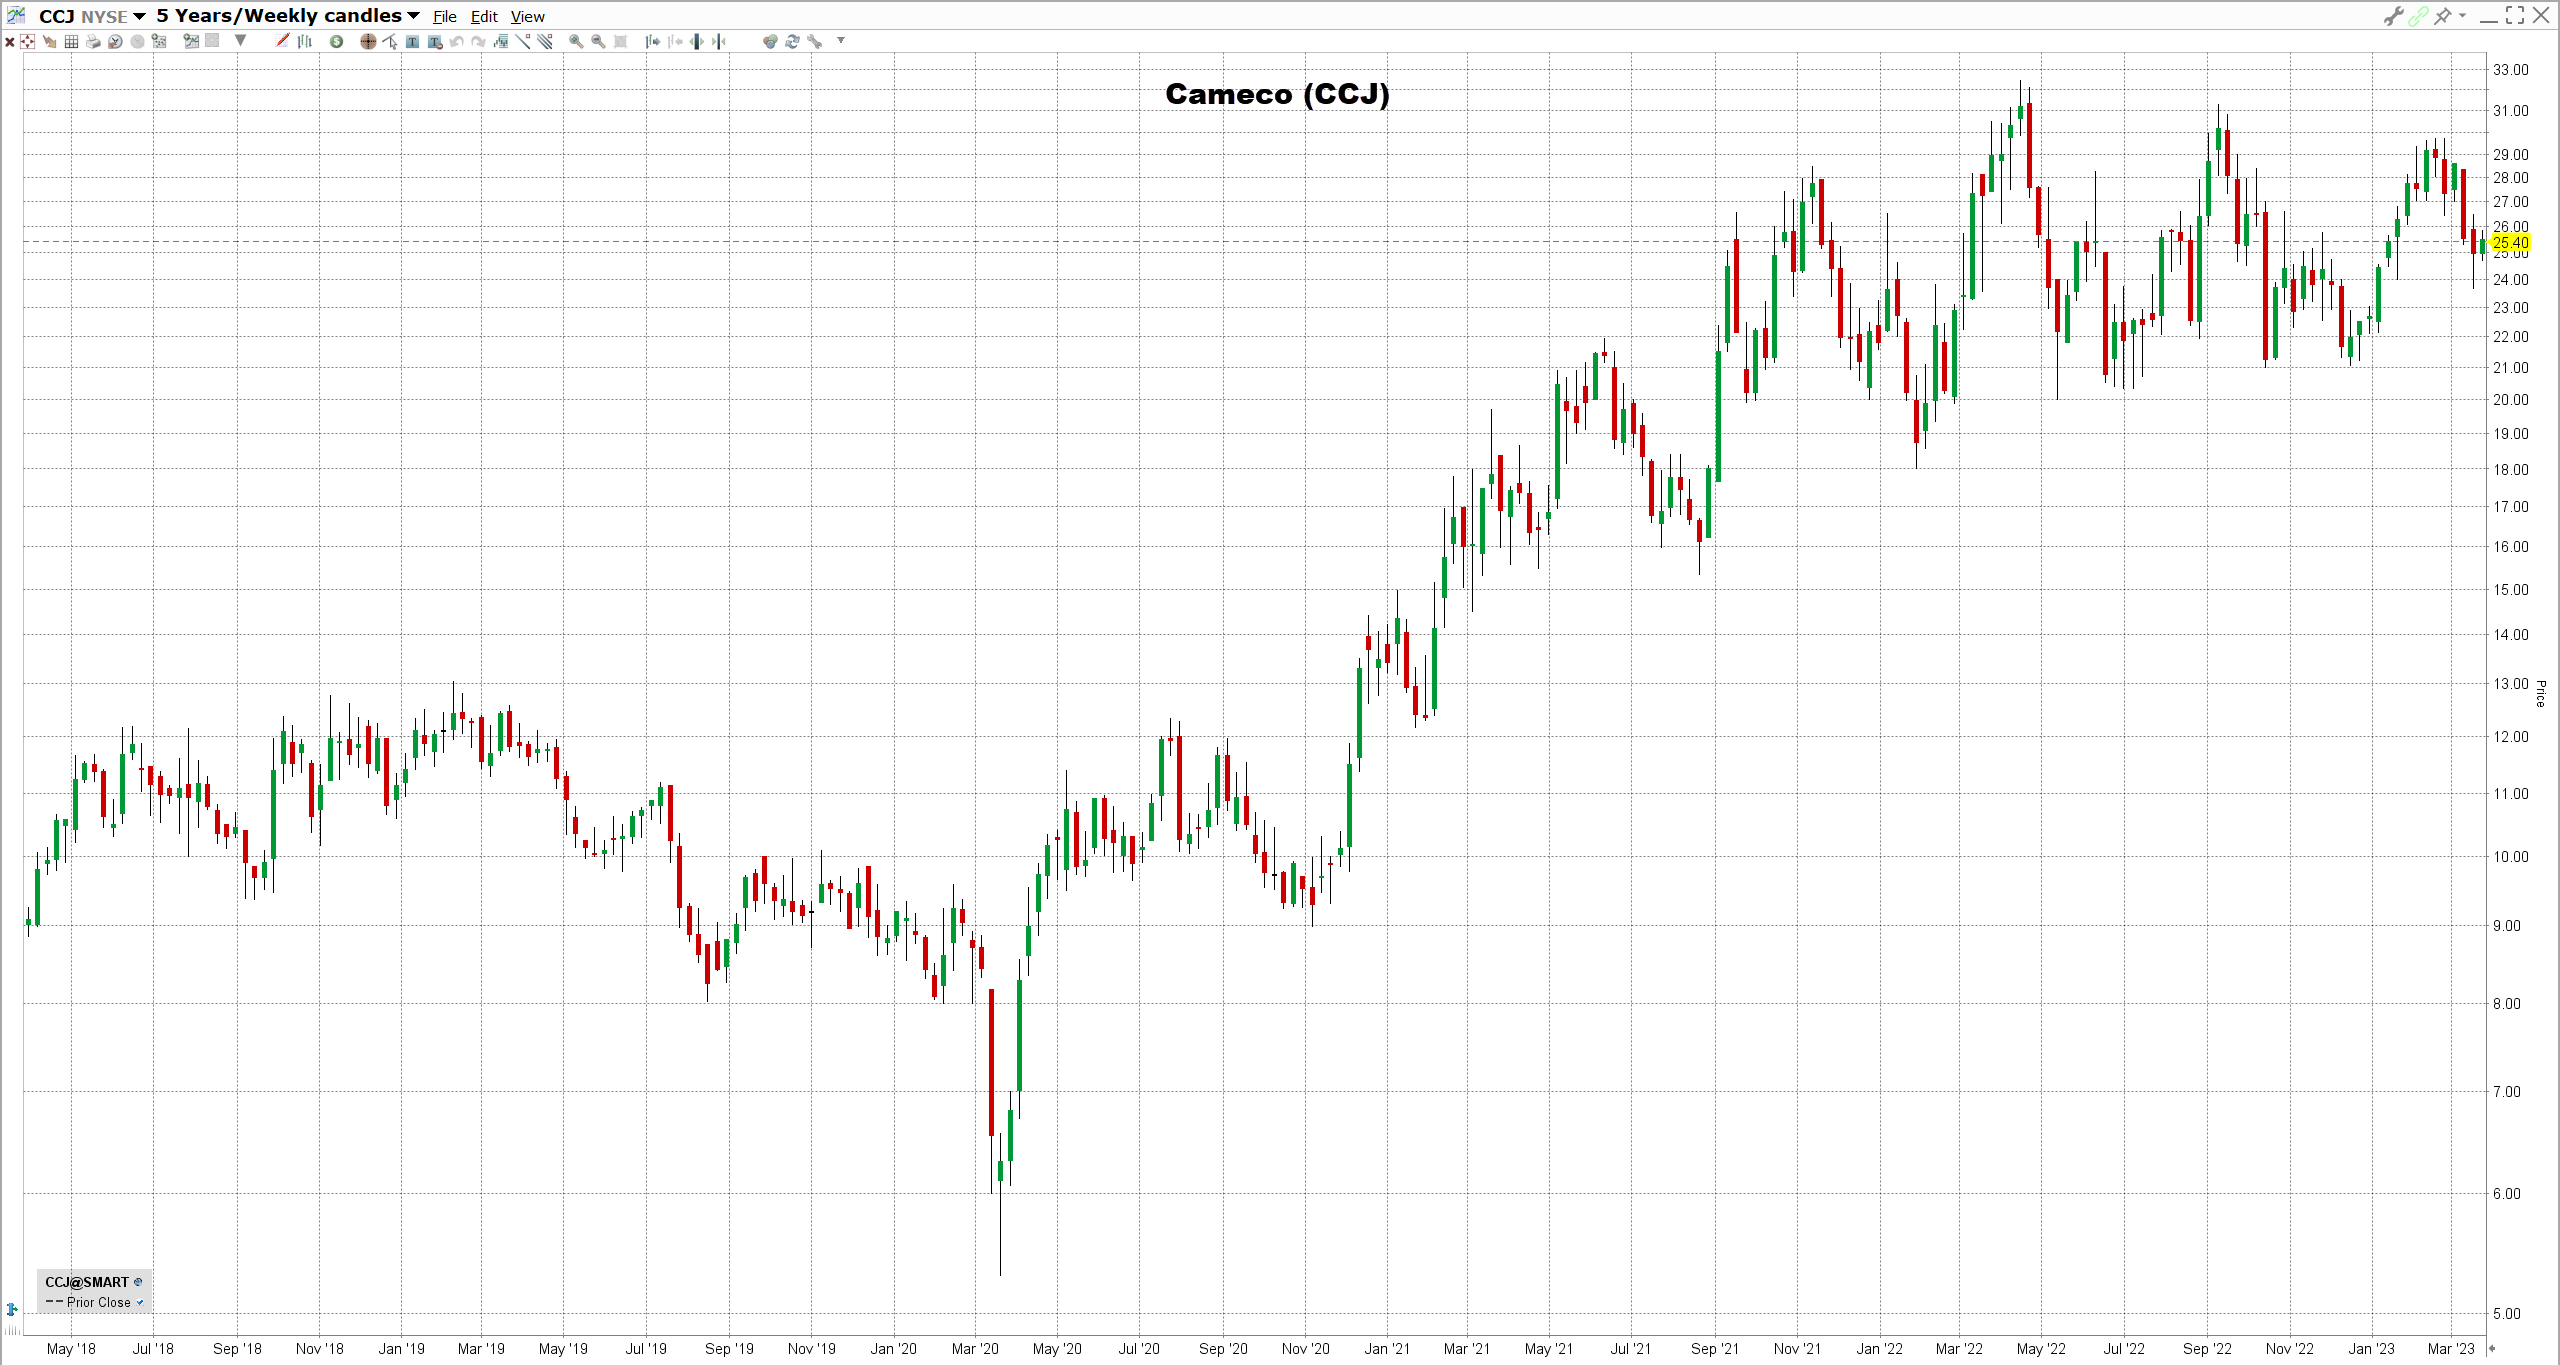Click the remove text annotation icon

(434, 41)
